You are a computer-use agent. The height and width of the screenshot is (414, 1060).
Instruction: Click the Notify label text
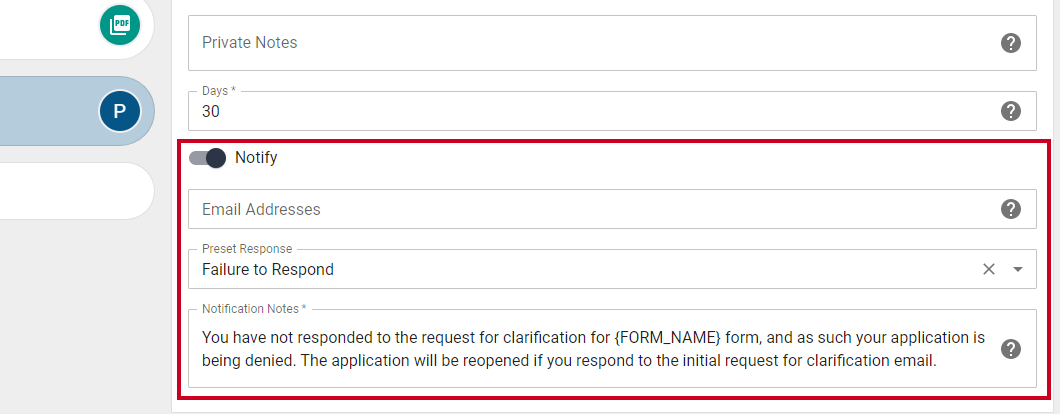click(256, 158)
